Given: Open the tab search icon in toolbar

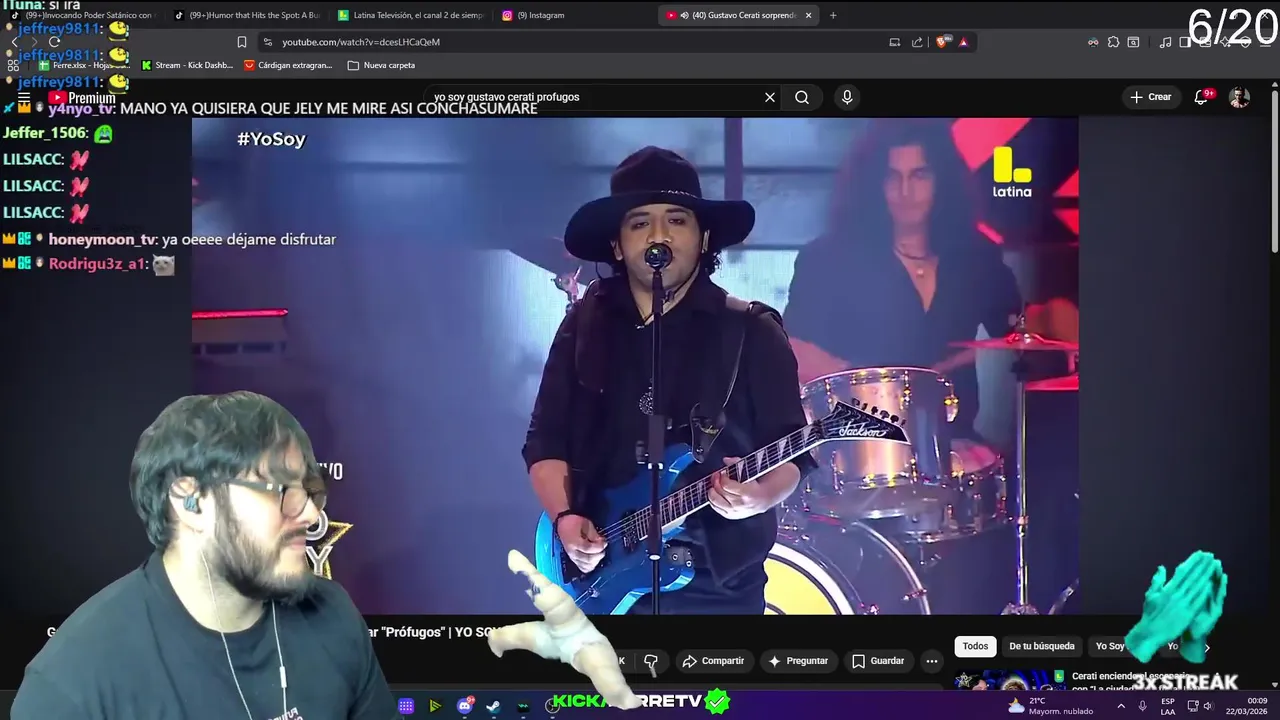Looking at the screenshot, I should (1133, 42).
